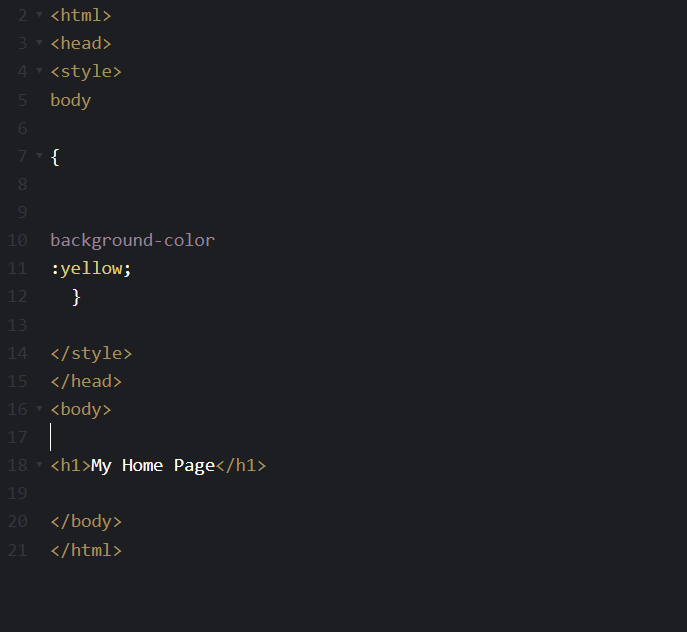Collapse the body tag fold arrow
The height and width of the screenshot is (632, 687).
pyautogui.click(x=39, y=408)
